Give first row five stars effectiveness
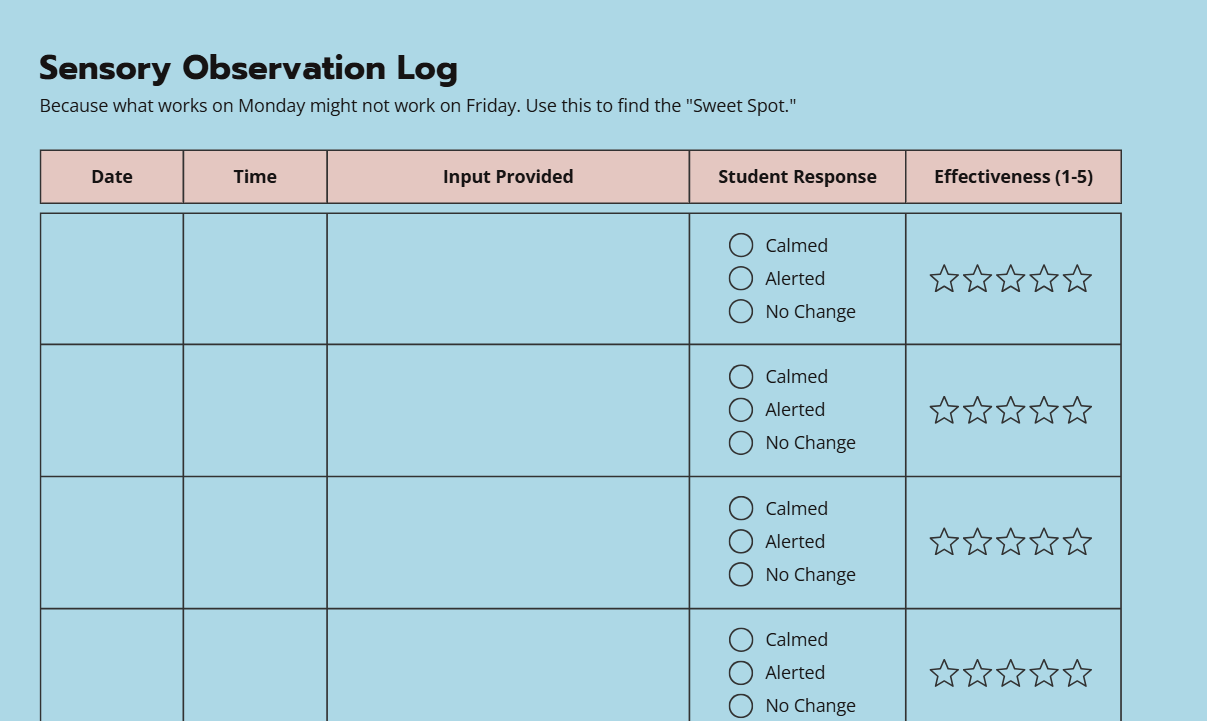Image resolution: width=1207 pixels, height=721 pixels. pos(1077,279)
